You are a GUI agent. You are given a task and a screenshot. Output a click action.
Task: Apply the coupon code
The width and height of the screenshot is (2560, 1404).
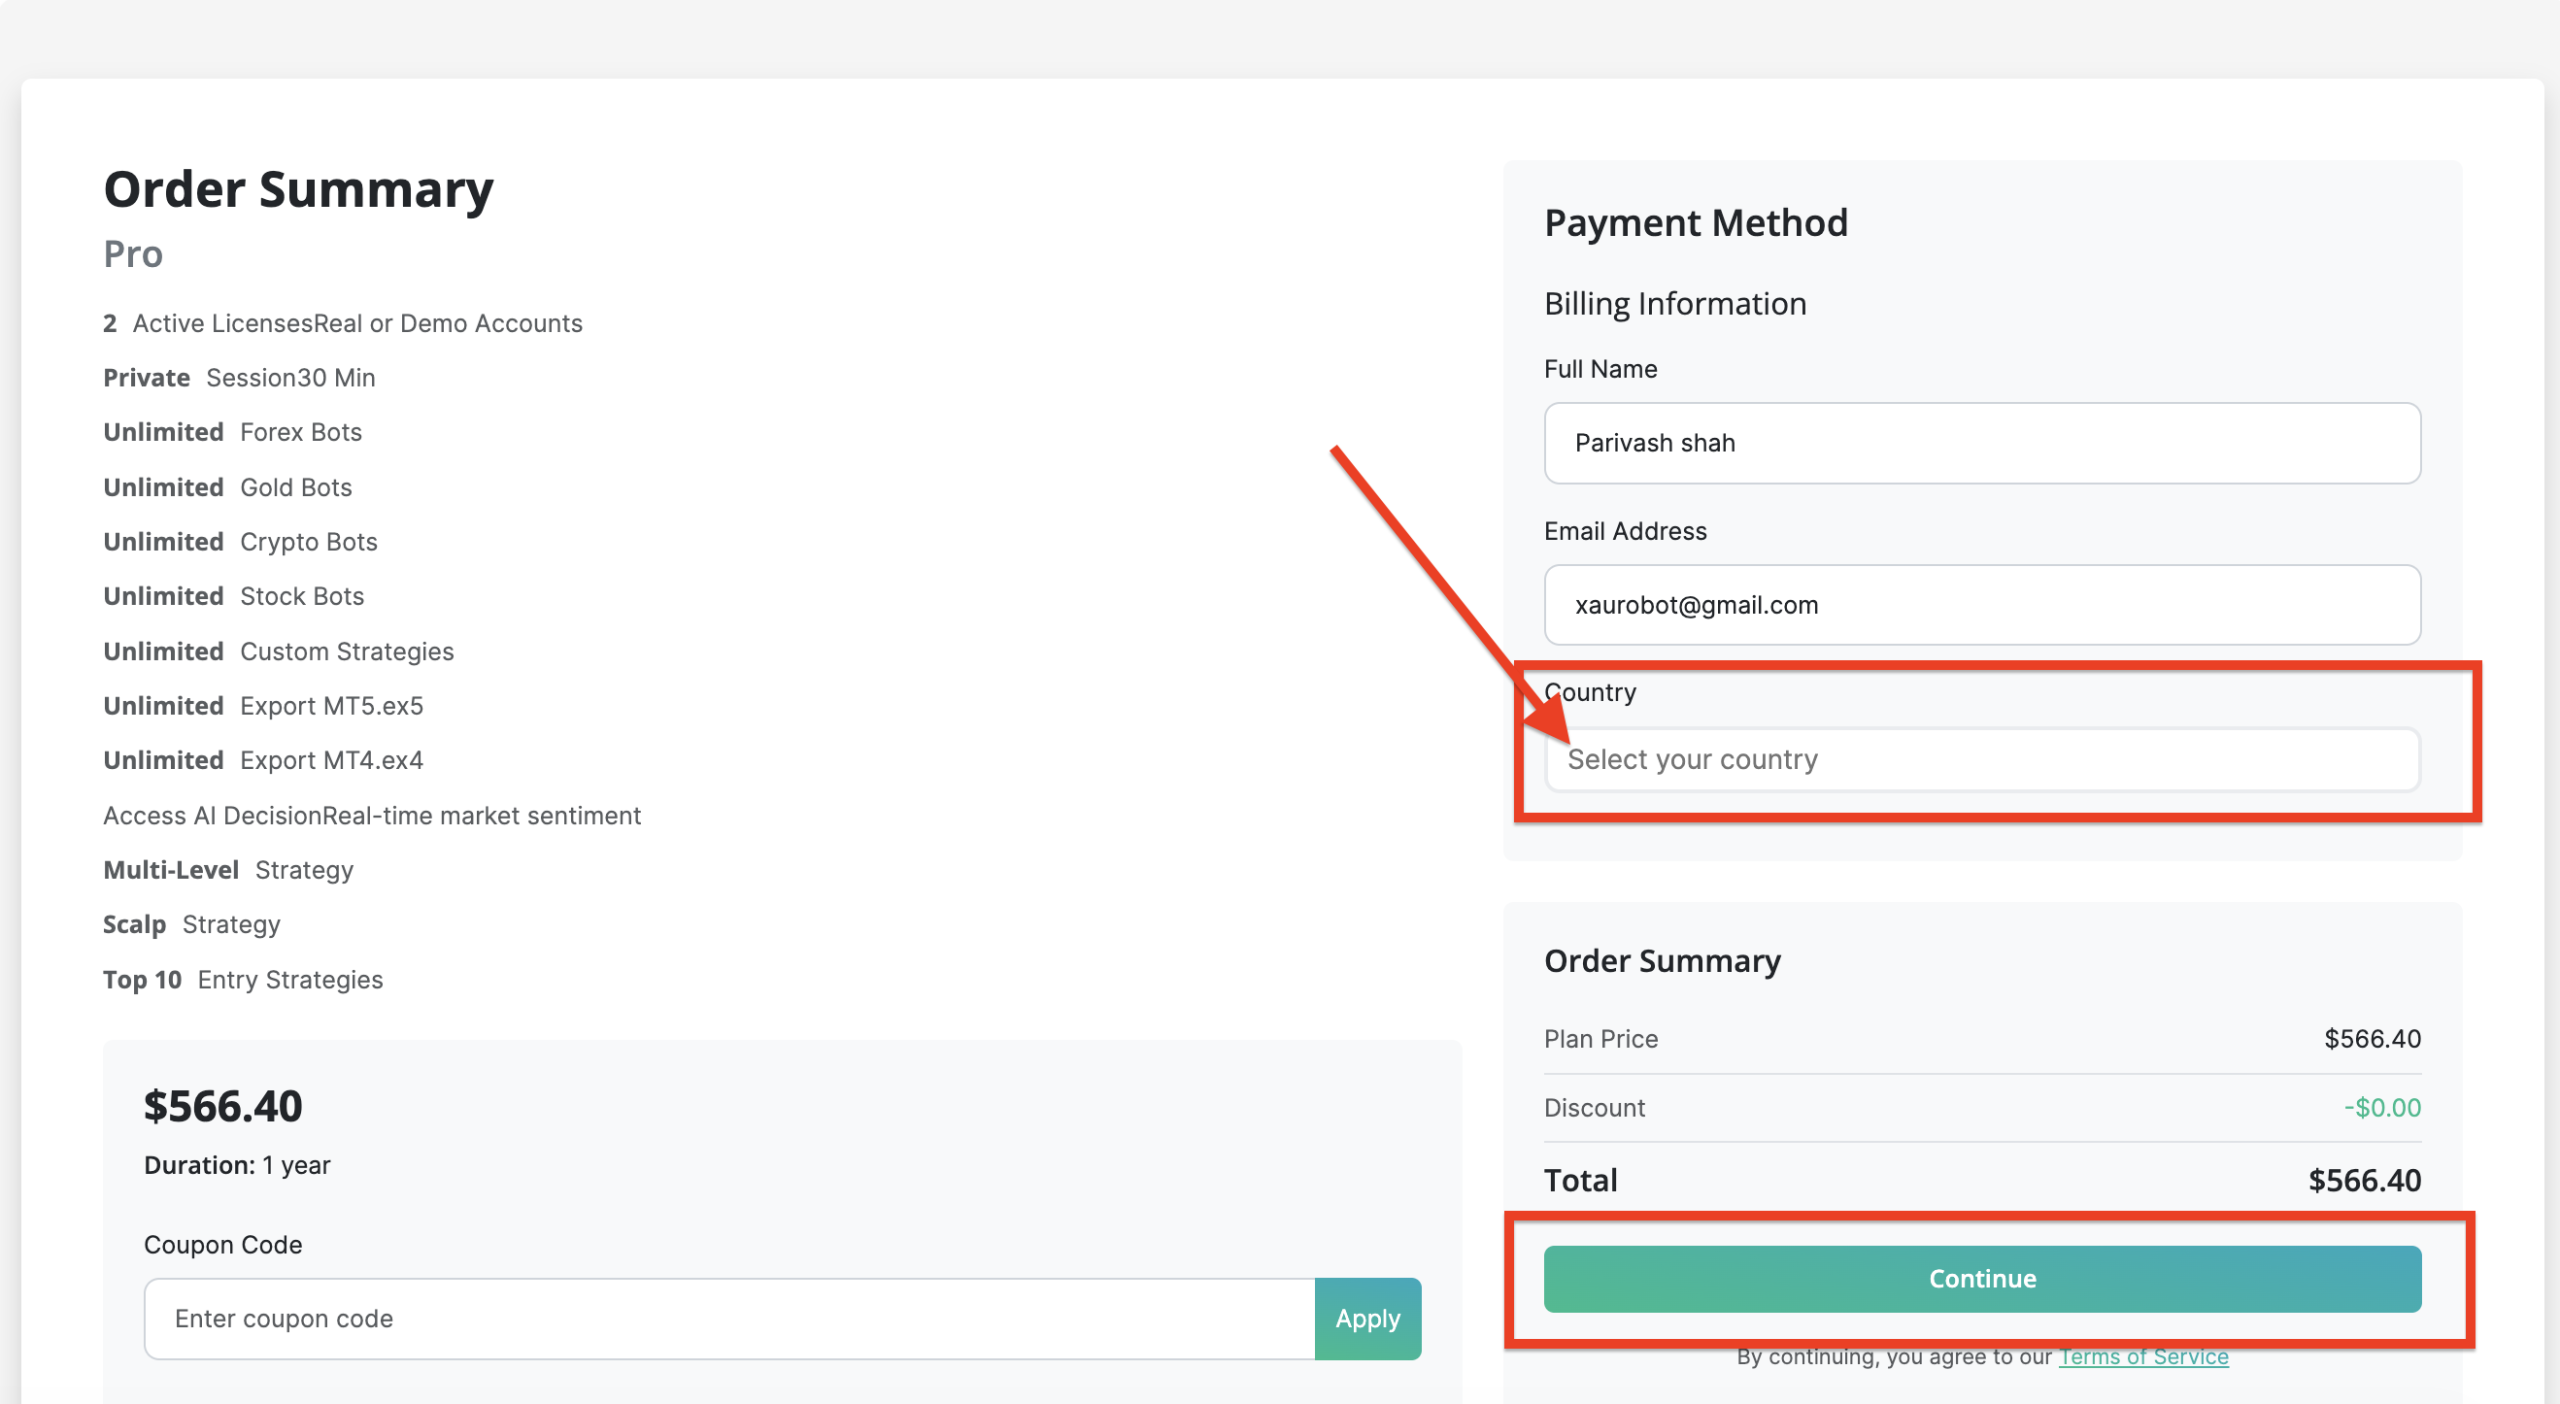[x=1367, y=1318]
